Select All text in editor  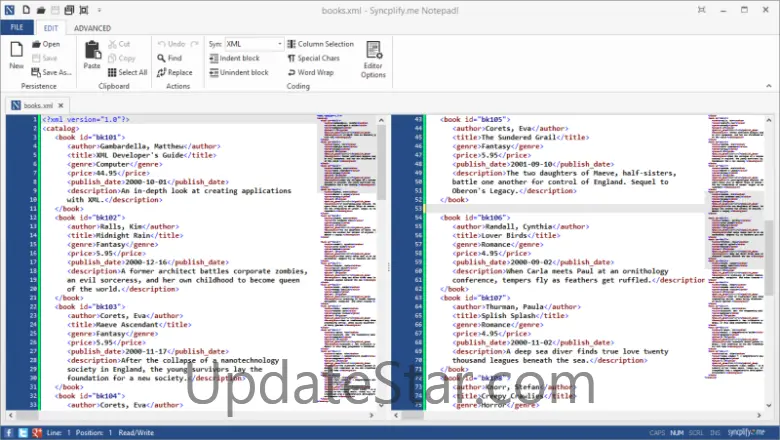(x=127, y=72)
